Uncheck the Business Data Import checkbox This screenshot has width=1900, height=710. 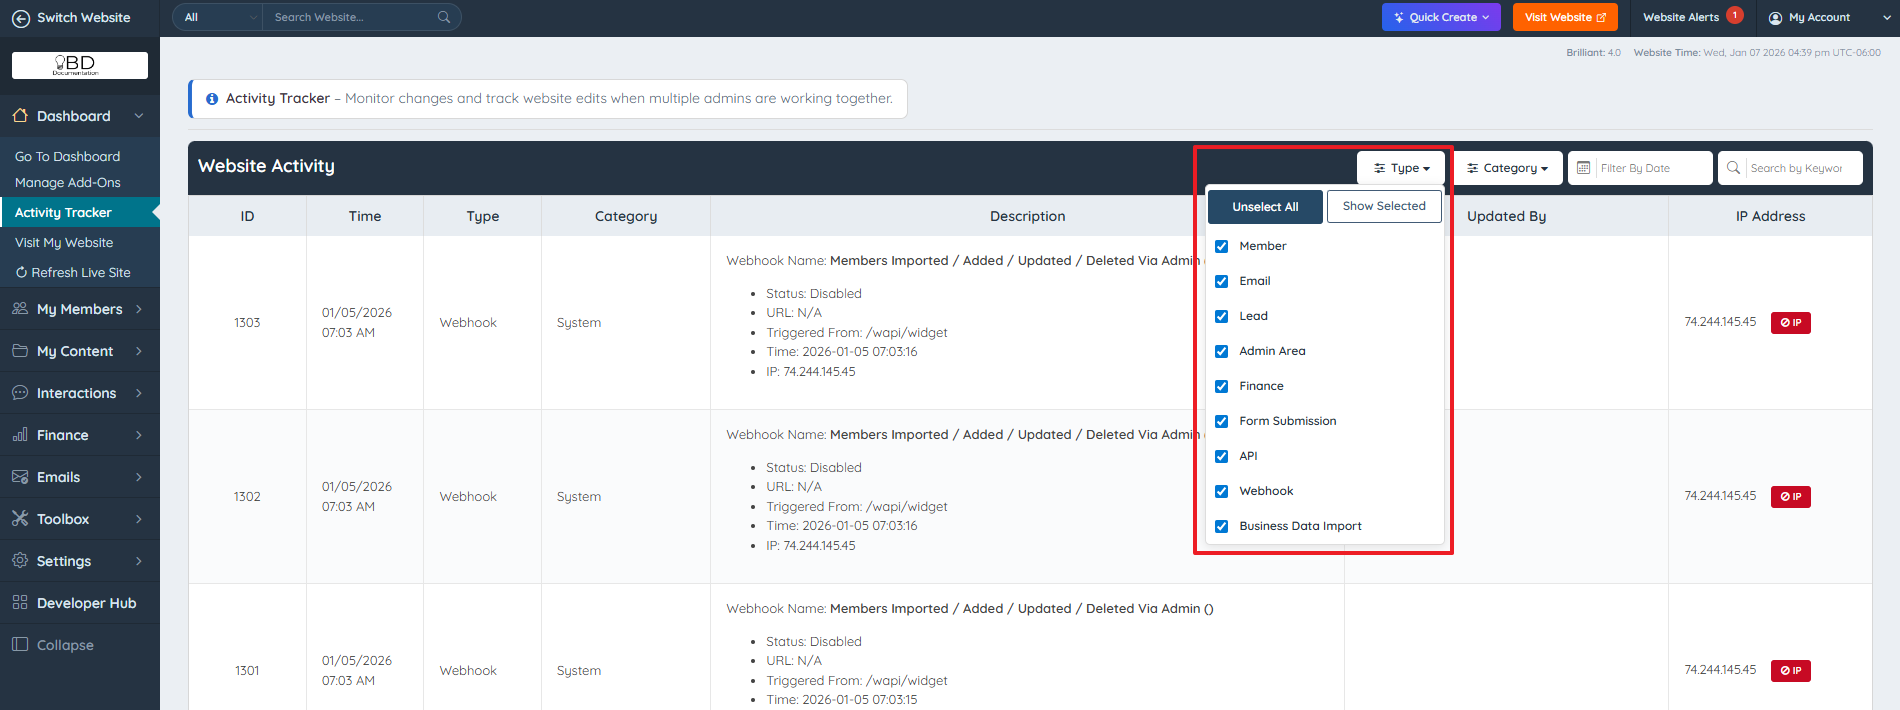click(x=1221, y=527)
